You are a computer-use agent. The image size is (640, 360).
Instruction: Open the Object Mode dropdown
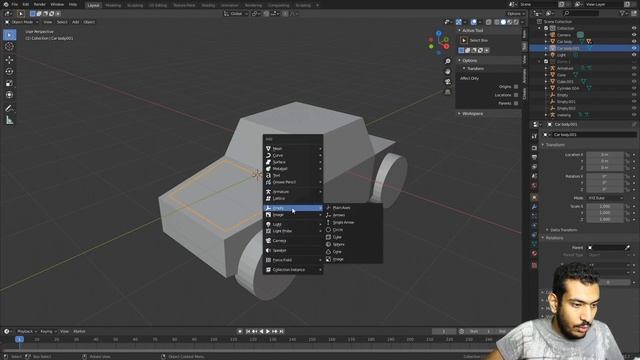pyautogui.click(x=21, y=22)
